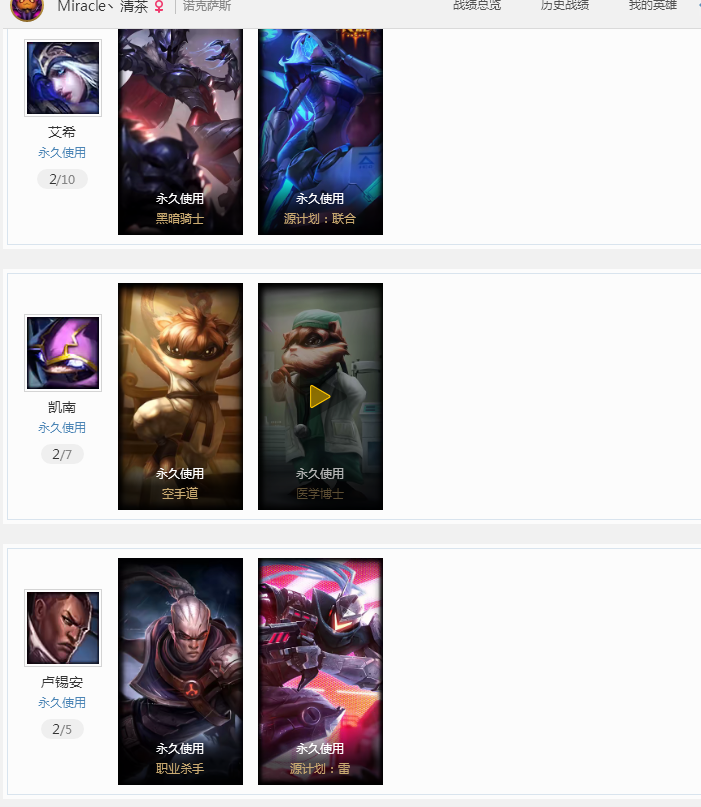Switch to the 历史战绩 tab
Screen dimensions: 701x807
pyautogui.click(x=565, y=6)
